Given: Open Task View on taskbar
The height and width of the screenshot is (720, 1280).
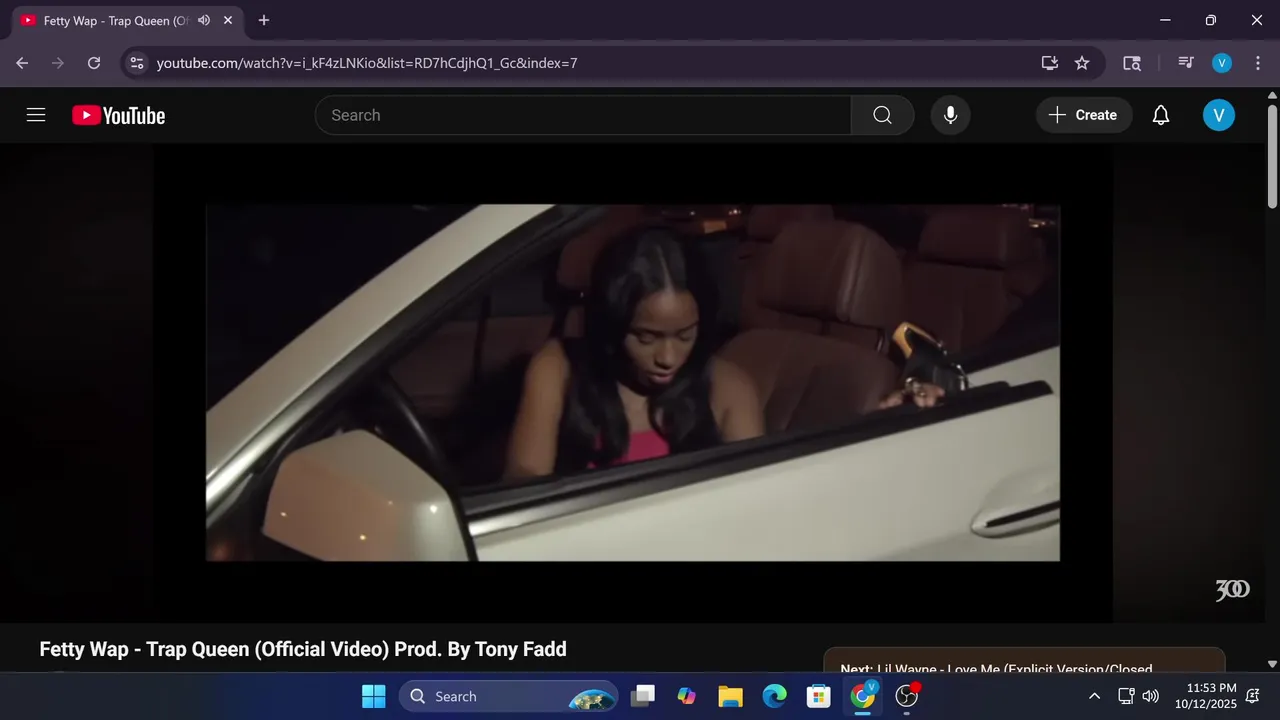Looking at the screenshot, I should click(x=642, y=696).
